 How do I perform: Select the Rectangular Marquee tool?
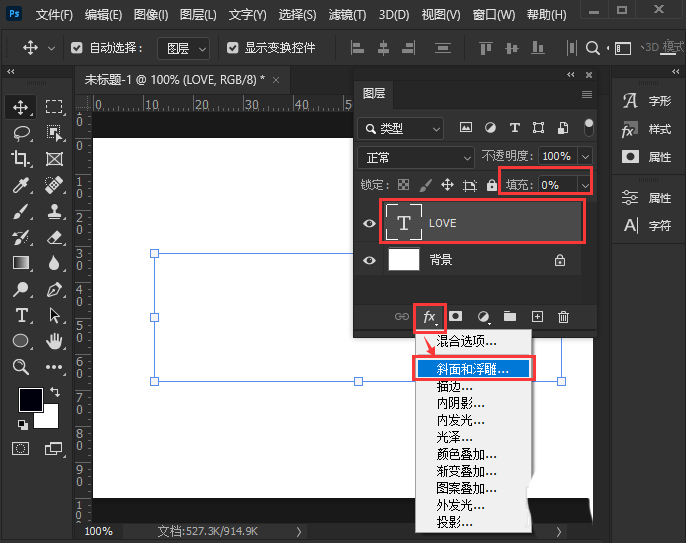point(54,107)
